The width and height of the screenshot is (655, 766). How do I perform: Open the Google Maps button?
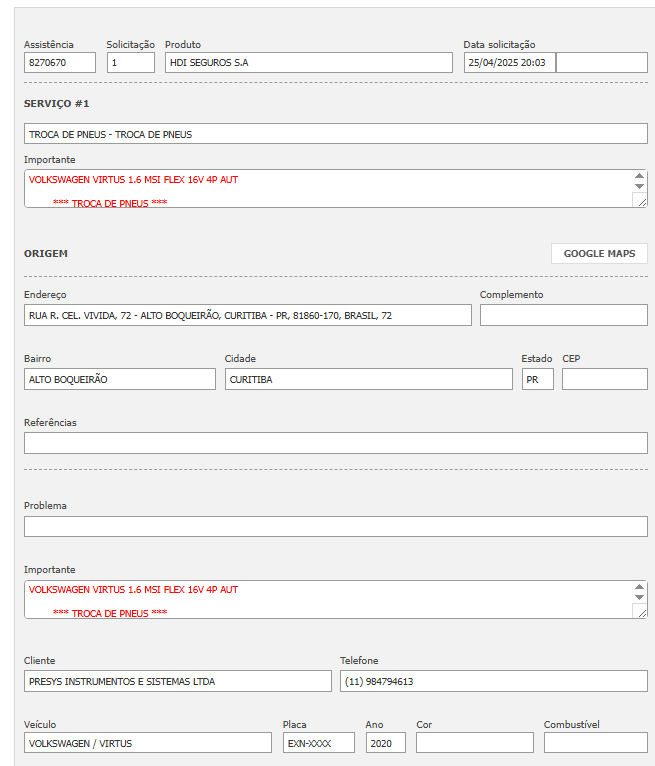[x=599, y=253]
